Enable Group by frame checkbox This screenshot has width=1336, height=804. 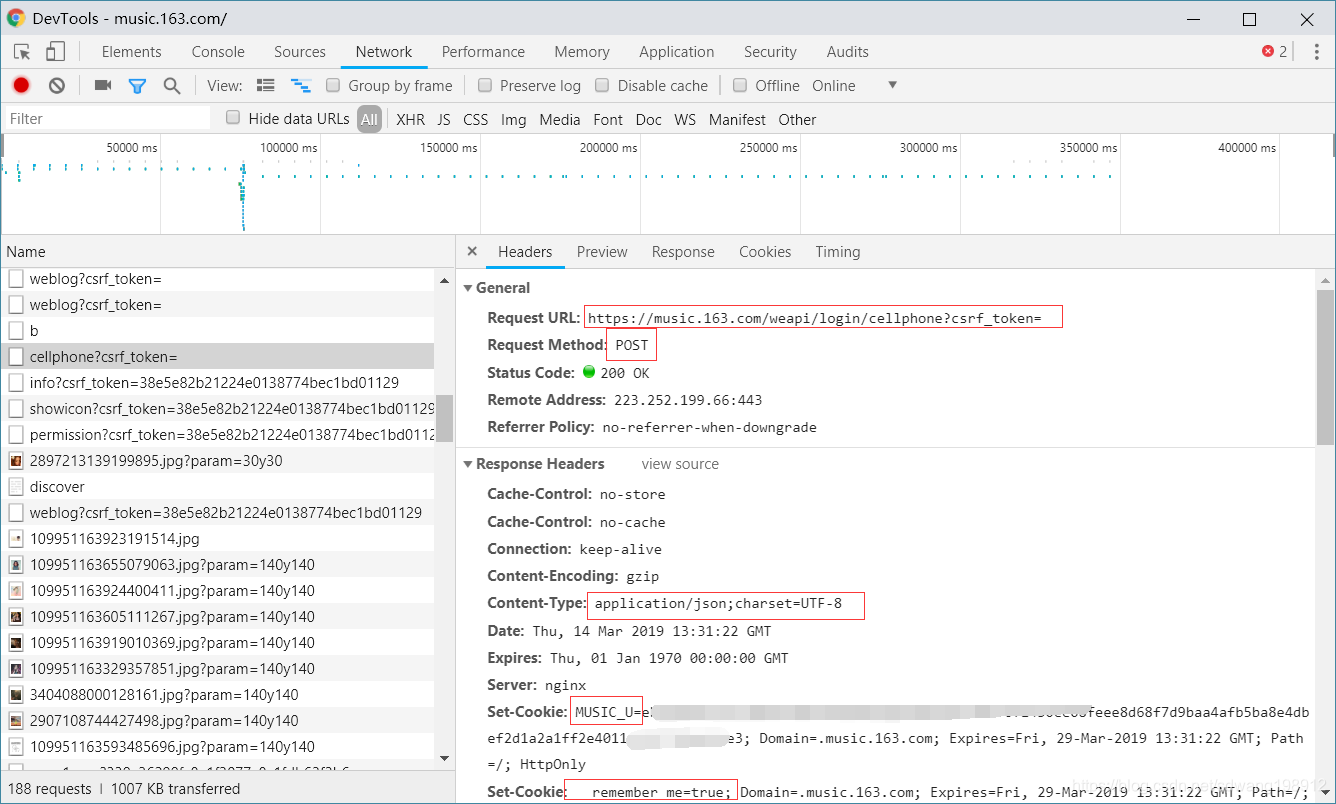(x=333, y=85)
